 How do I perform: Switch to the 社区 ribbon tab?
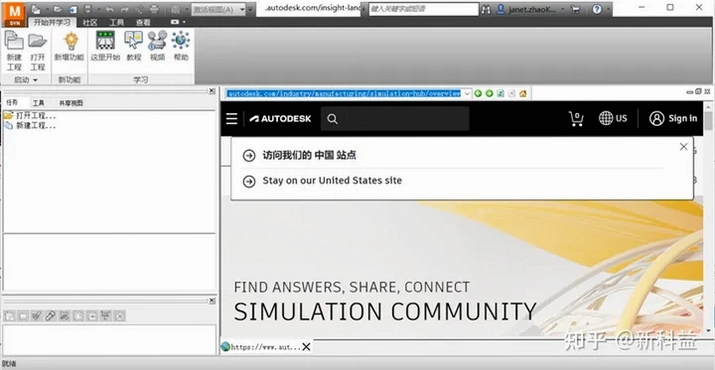click(90, 22)
